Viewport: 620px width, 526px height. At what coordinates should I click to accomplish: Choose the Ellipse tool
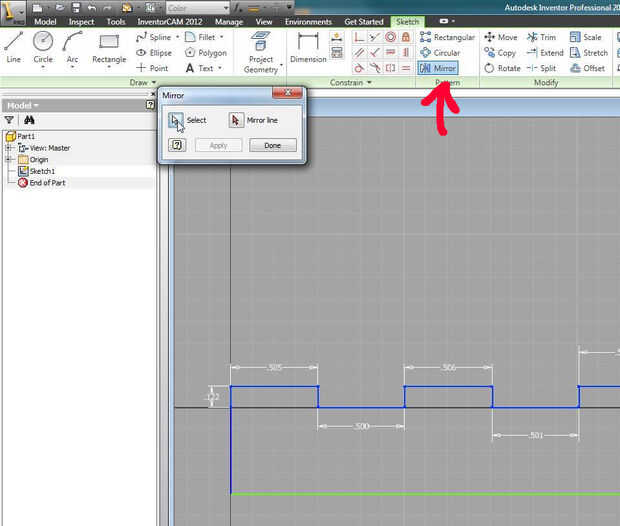click(154, 53)
